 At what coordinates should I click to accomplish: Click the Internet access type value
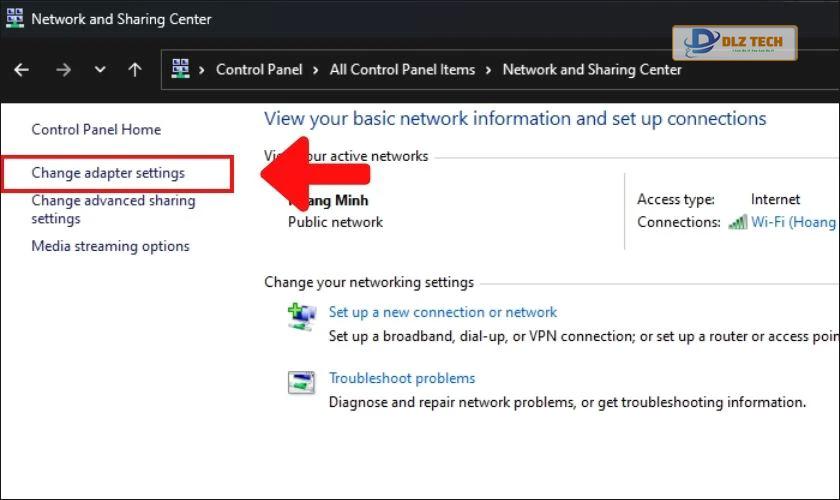tap(775, 199)
